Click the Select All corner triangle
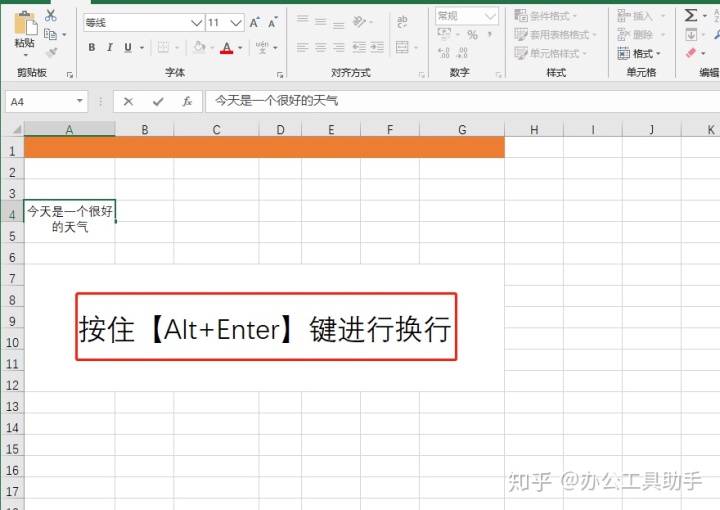Screen dimensions: 720x510 point(17,129)
